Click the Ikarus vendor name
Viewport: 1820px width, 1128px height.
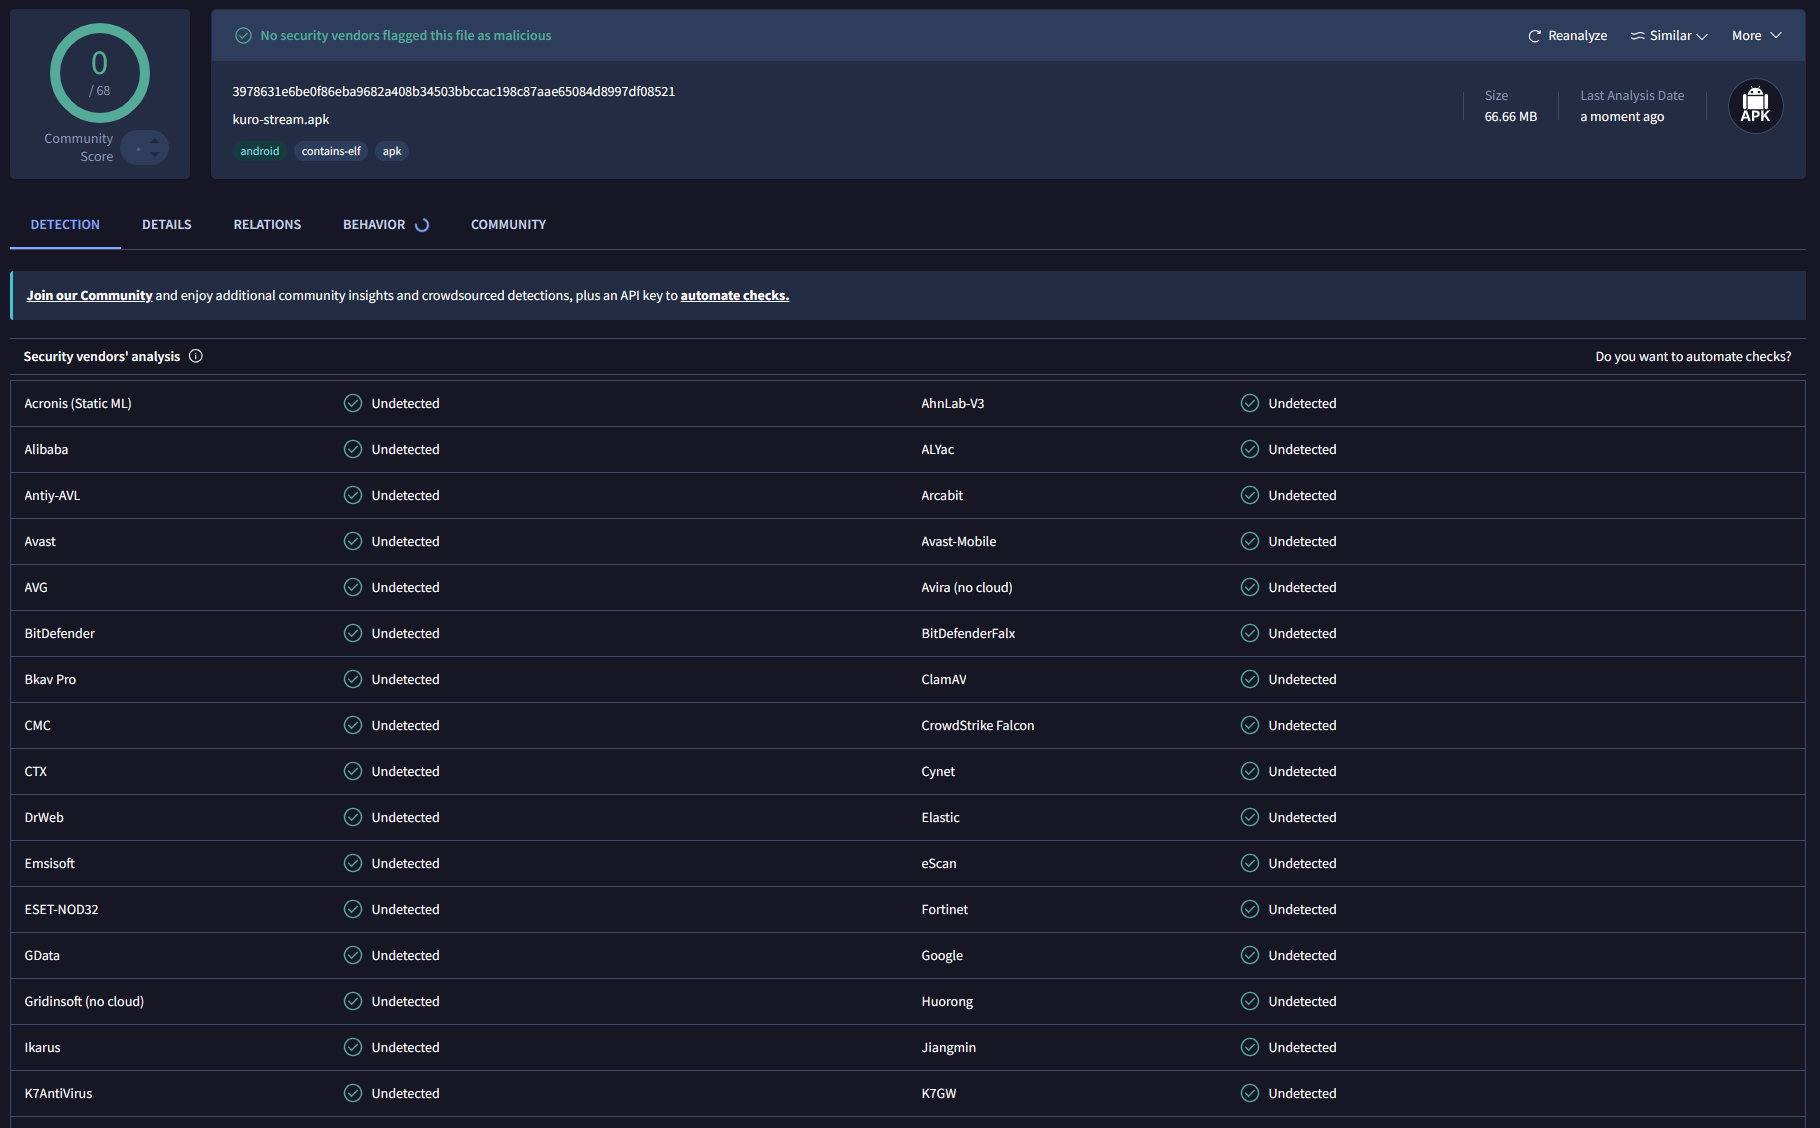pos(43,1047)
